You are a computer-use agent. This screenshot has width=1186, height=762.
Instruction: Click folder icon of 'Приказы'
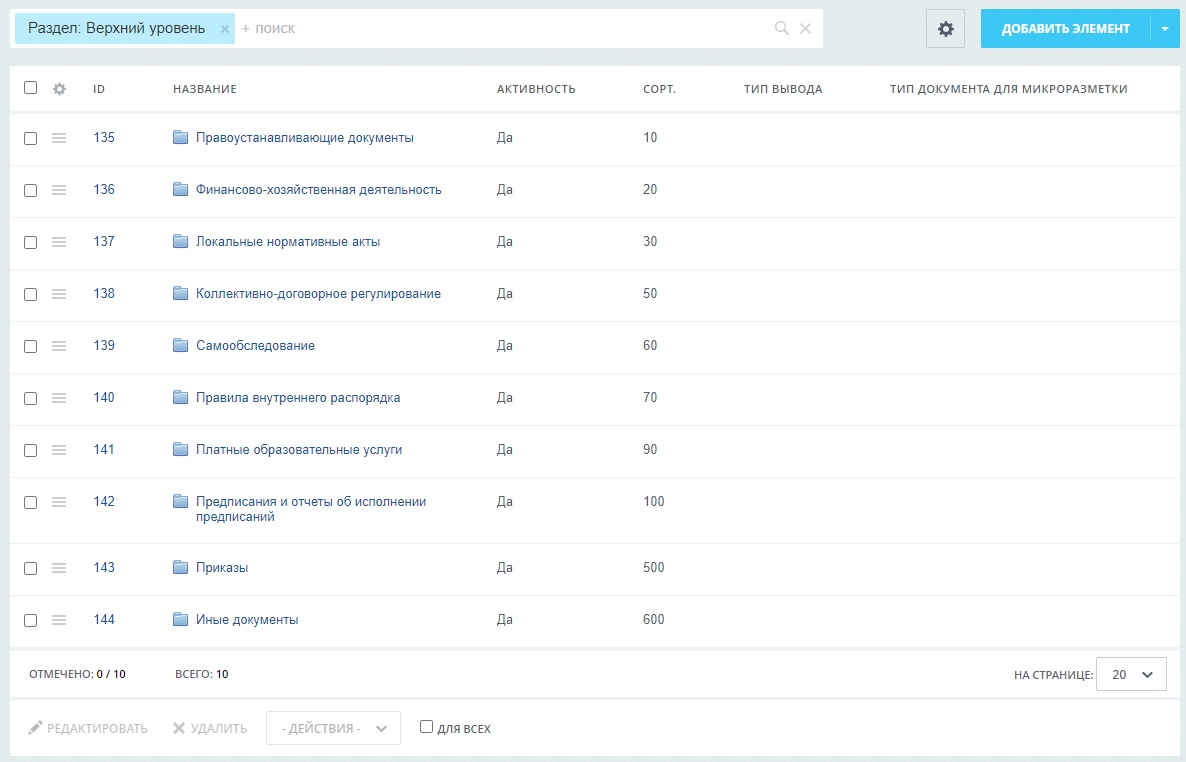[180, 567]
